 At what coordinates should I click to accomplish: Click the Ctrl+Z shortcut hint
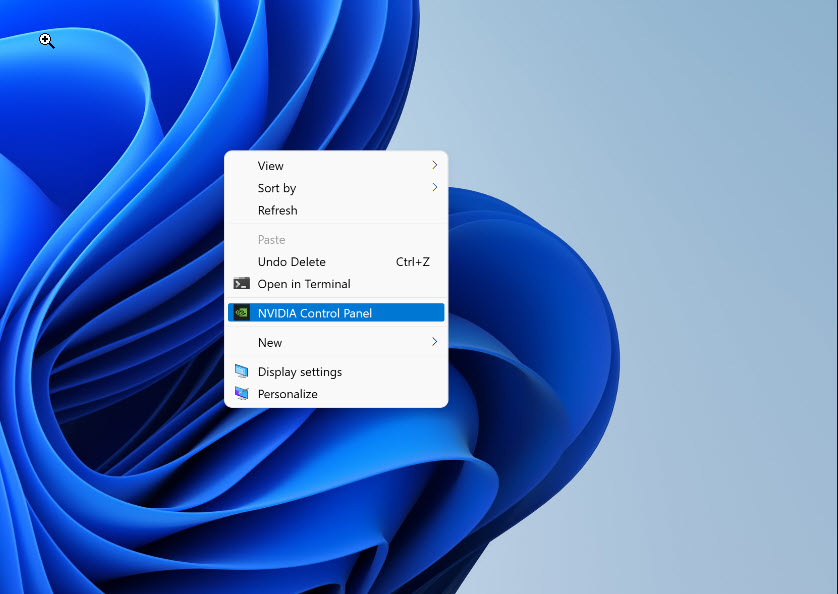coord(412,262)
